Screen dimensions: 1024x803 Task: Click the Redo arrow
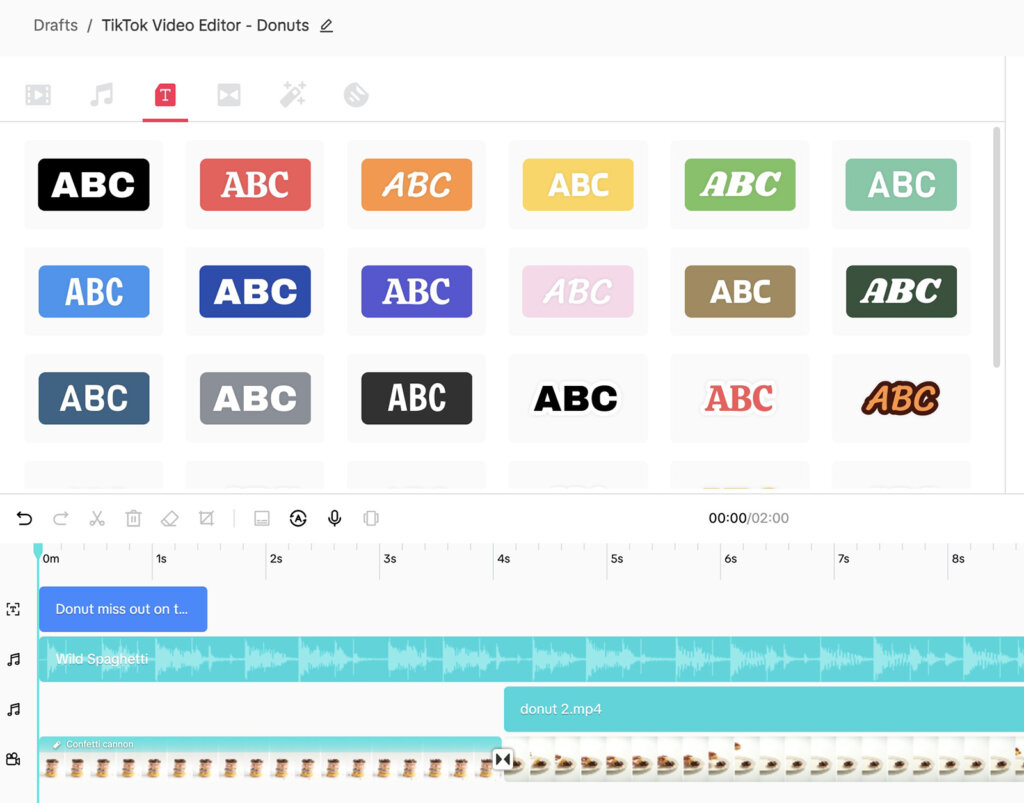60,518
